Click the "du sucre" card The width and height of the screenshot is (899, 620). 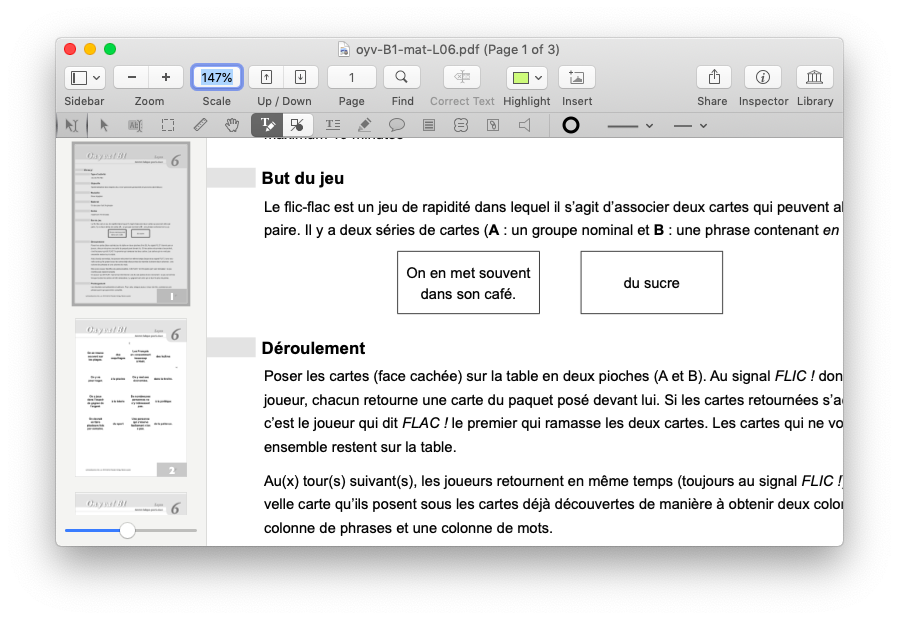651,283
